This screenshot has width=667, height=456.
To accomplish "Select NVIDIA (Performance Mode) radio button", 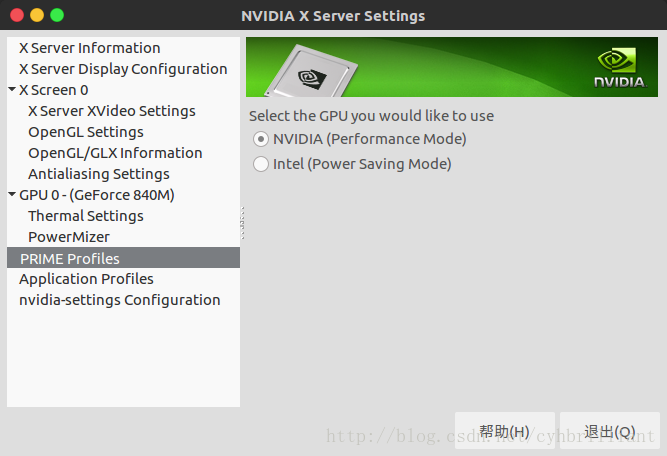I will [x=261, y=139].
